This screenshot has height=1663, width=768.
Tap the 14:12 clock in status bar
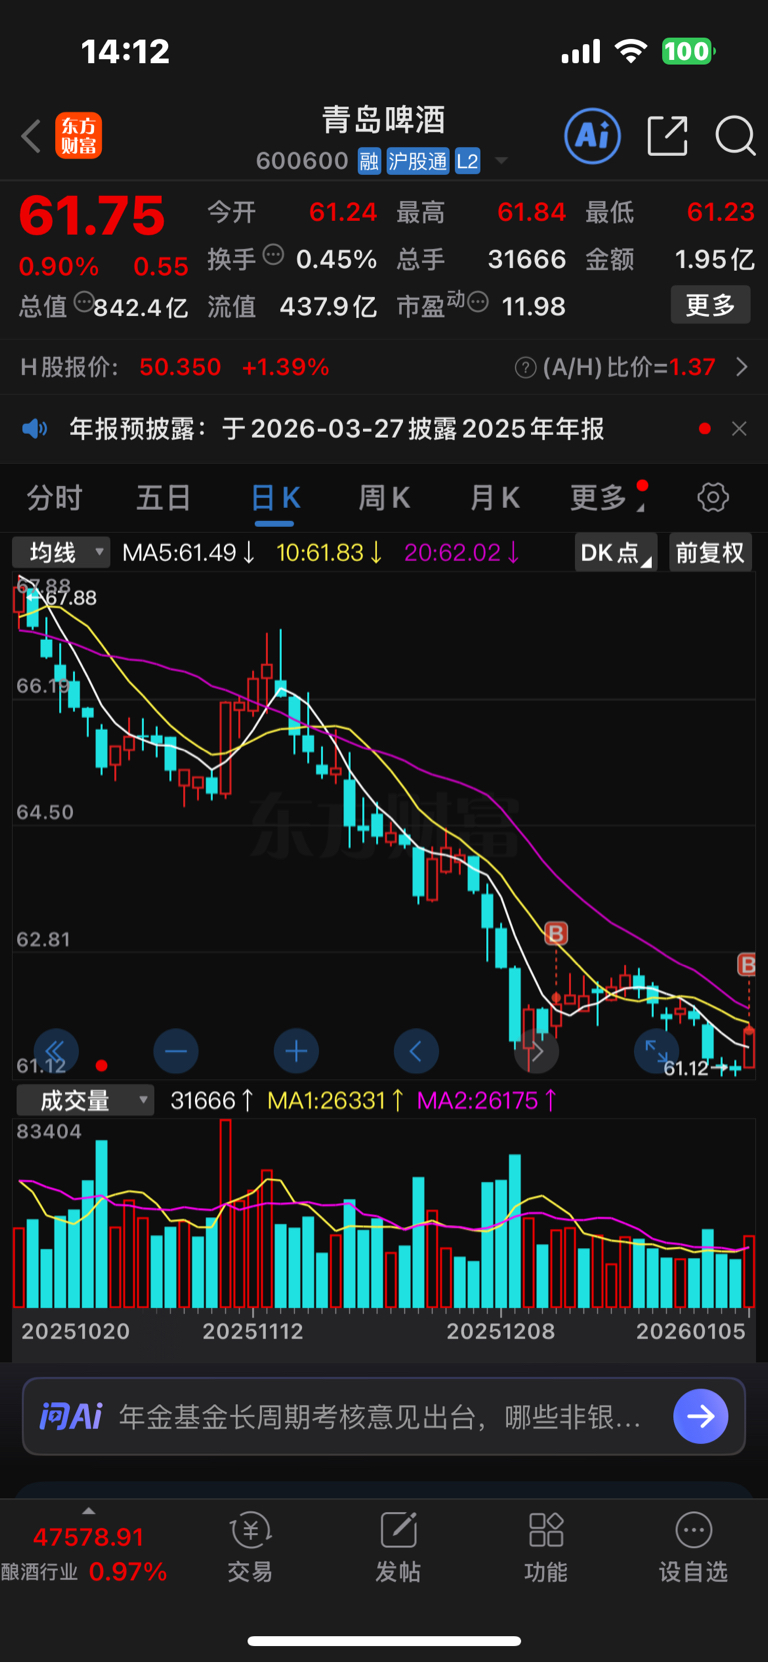pyautogui.click(x=125, y=51)
